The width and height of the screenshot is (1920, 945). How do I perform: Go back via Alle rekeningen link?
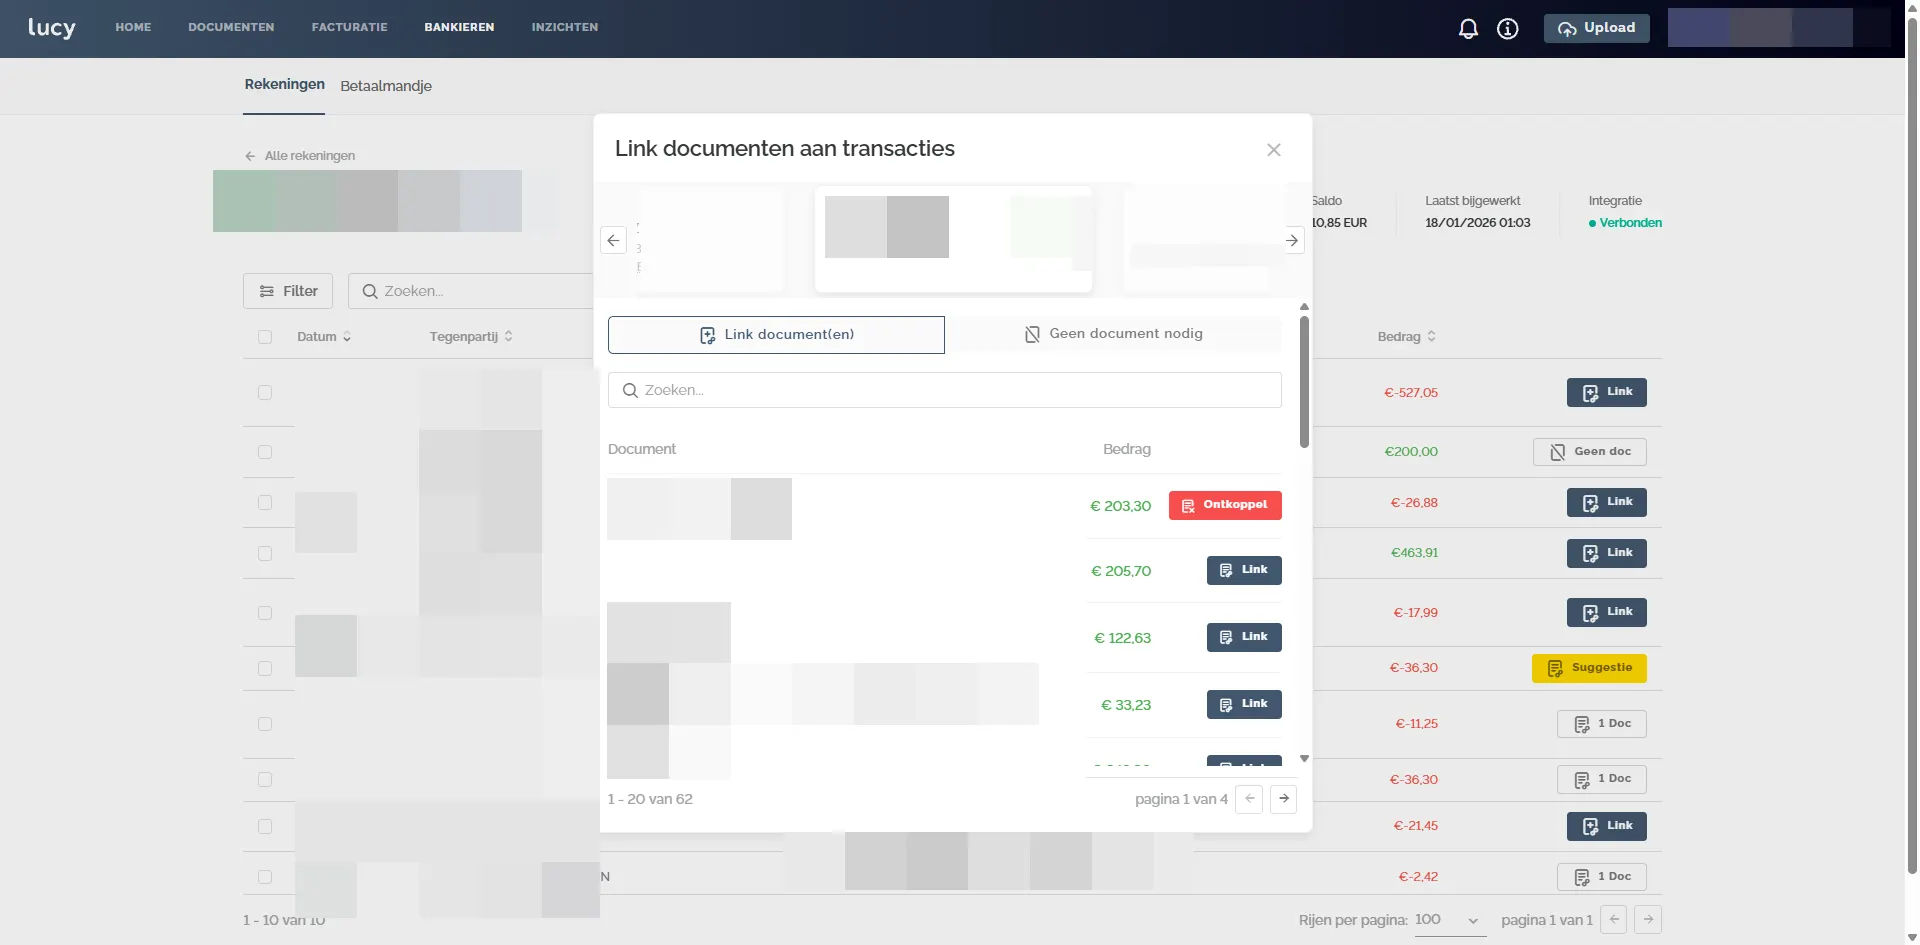click(x=300, y=156)
